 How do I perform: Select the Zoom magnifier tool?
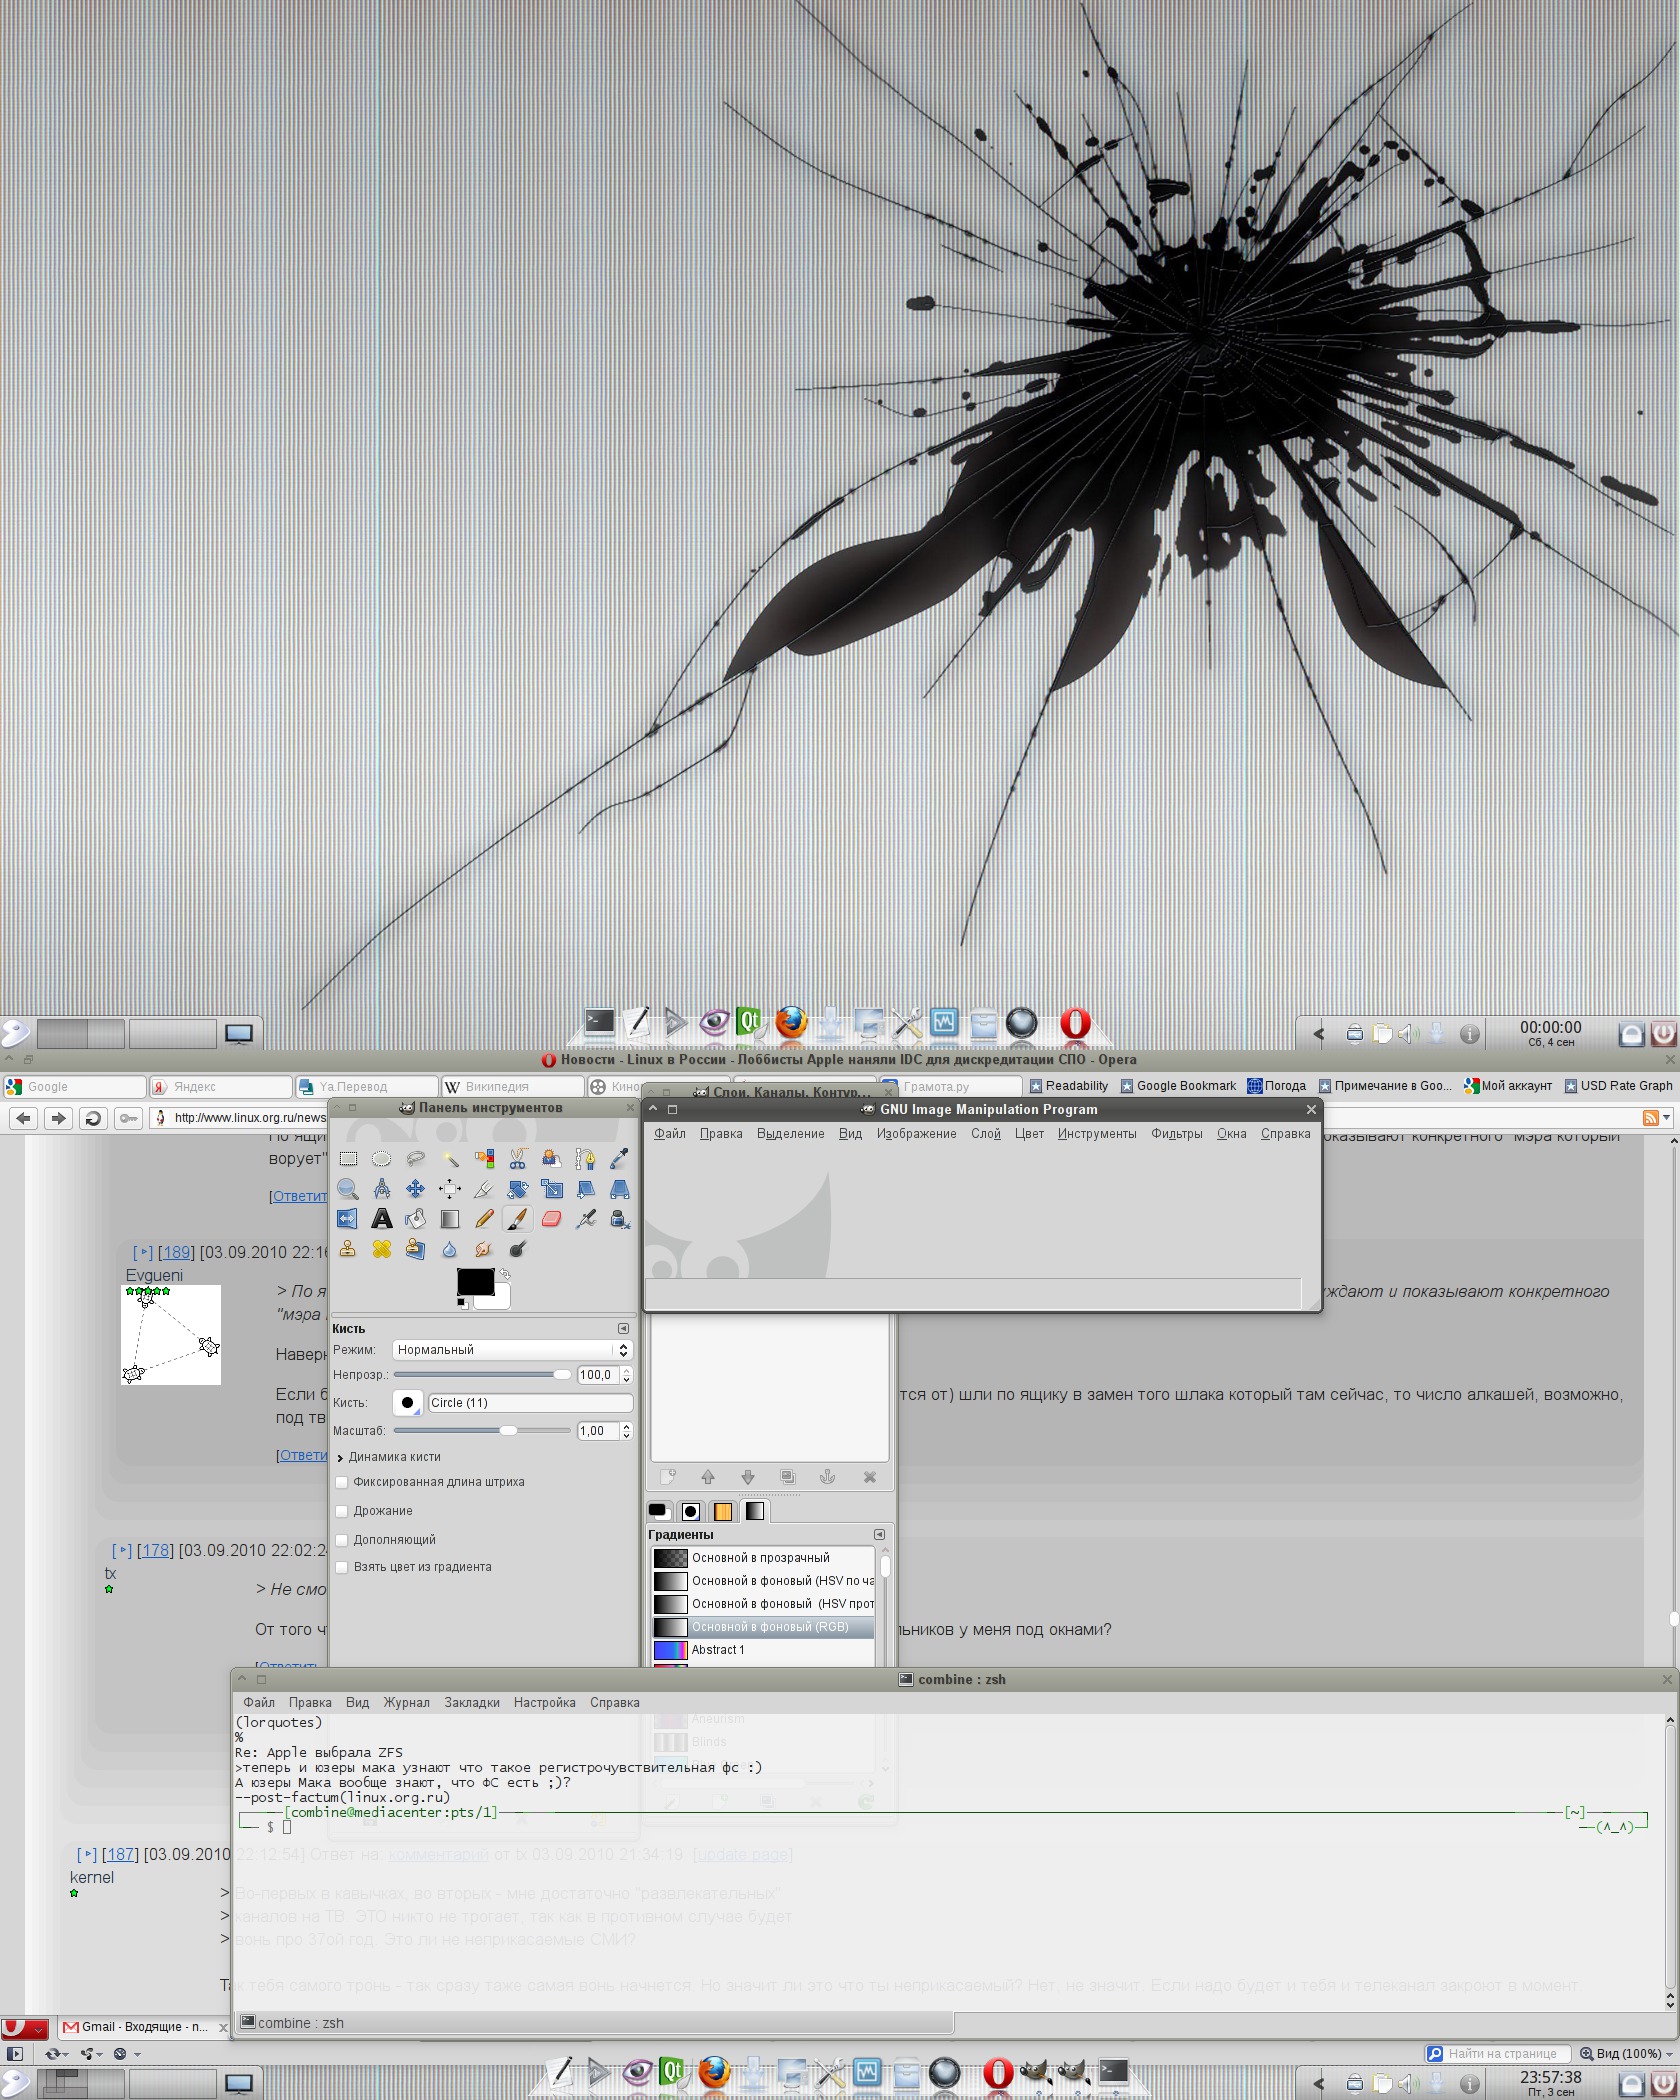coord(348,1188)
